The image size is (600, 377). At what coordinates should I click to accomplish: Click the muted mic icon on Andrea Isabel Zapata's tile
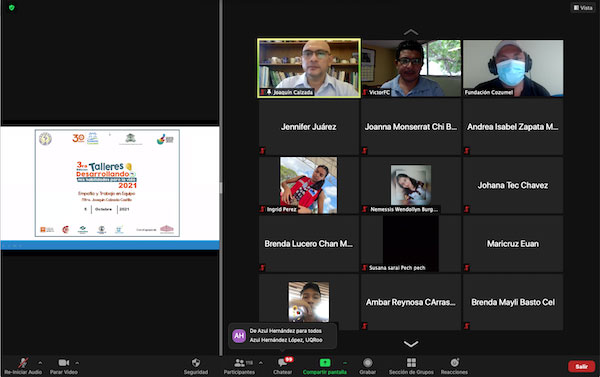[466, 151]
